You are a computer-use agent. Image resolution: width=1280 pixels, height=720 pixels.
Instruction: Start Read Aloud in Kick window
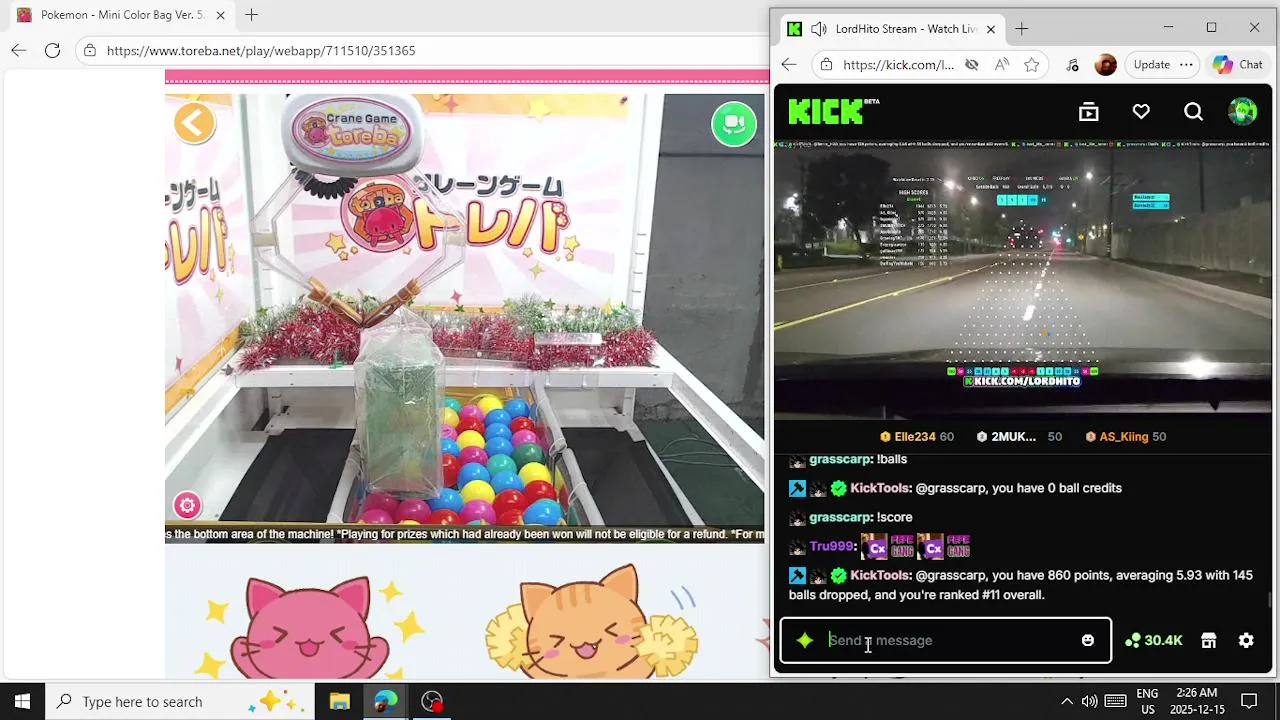coord(1002,65)
